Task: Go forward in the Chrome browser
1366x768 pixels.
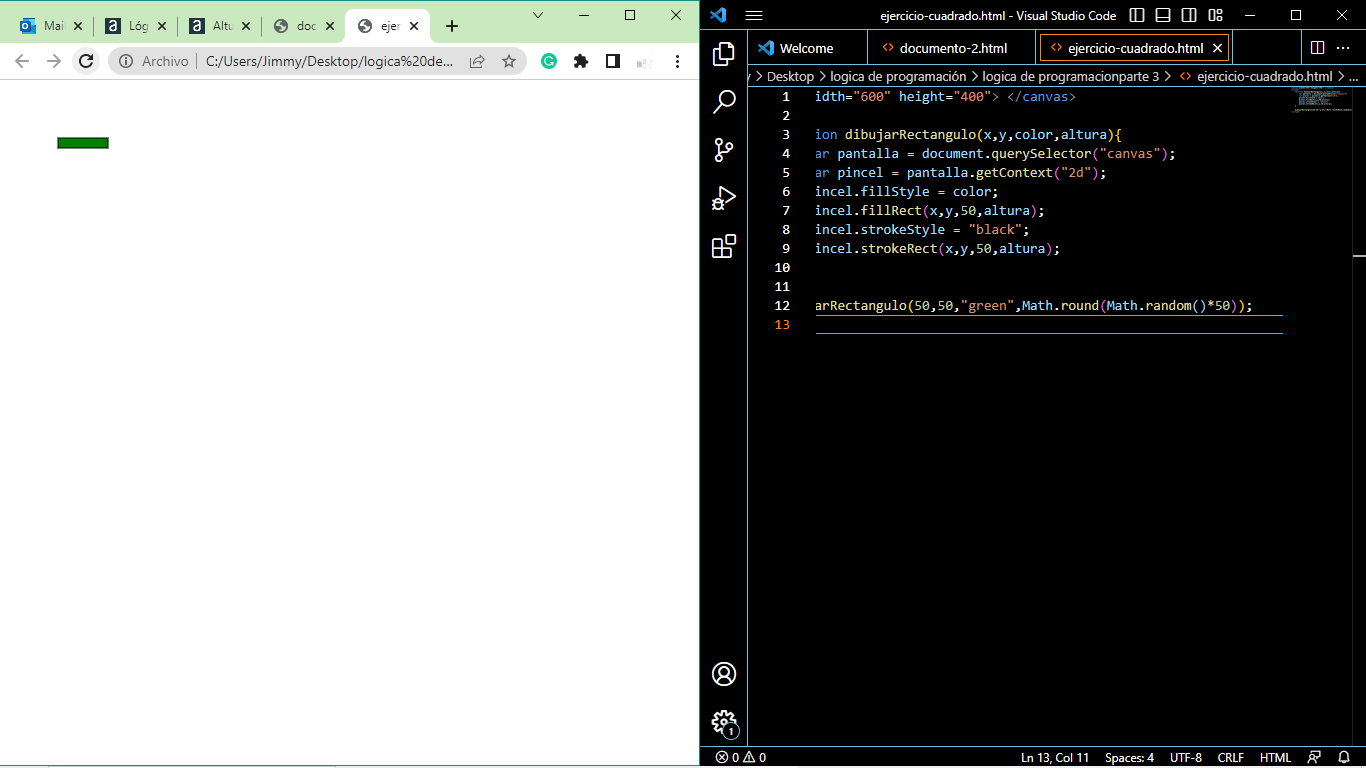Action: (x=54, y=61)
